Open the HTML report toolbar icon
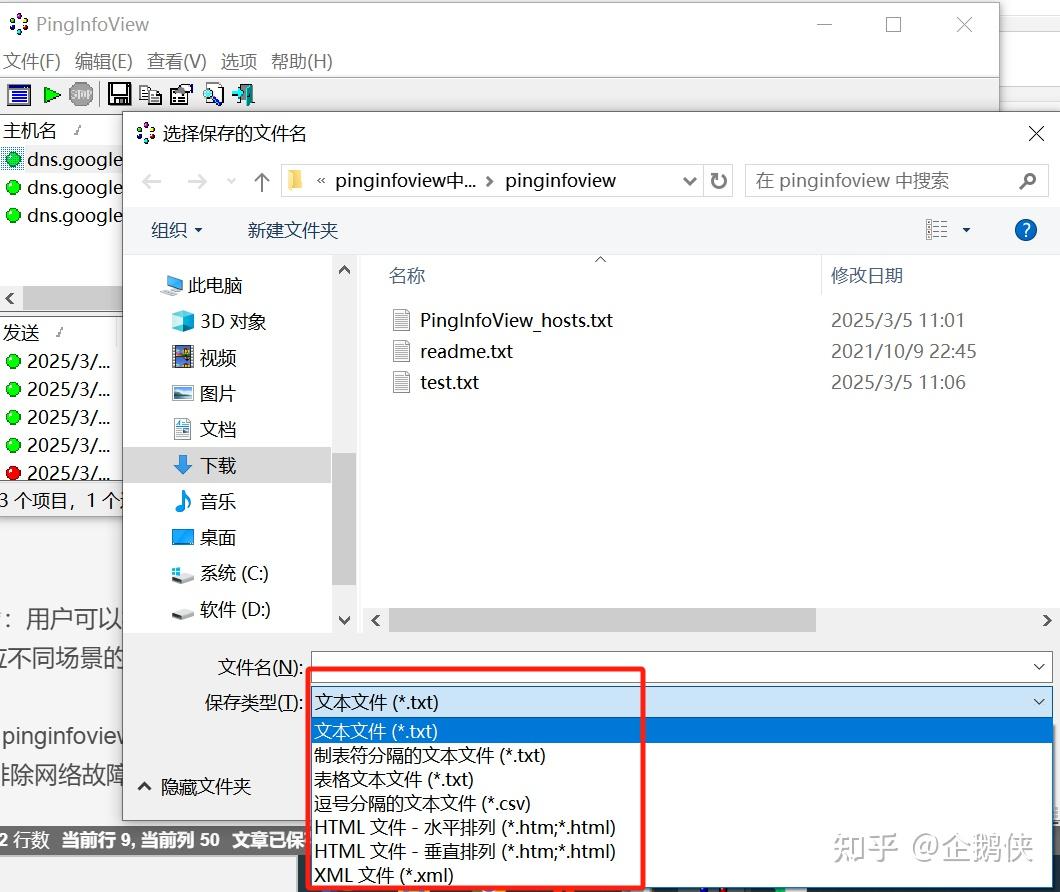Screen dimensions: 1060x892 point(181,95)
